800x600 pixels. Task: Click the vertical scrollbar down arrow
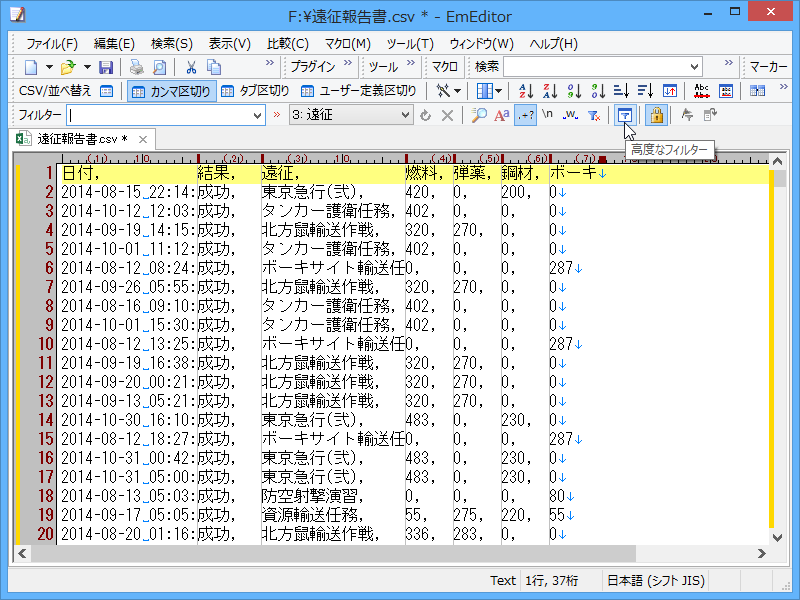(x=777, y=537)
